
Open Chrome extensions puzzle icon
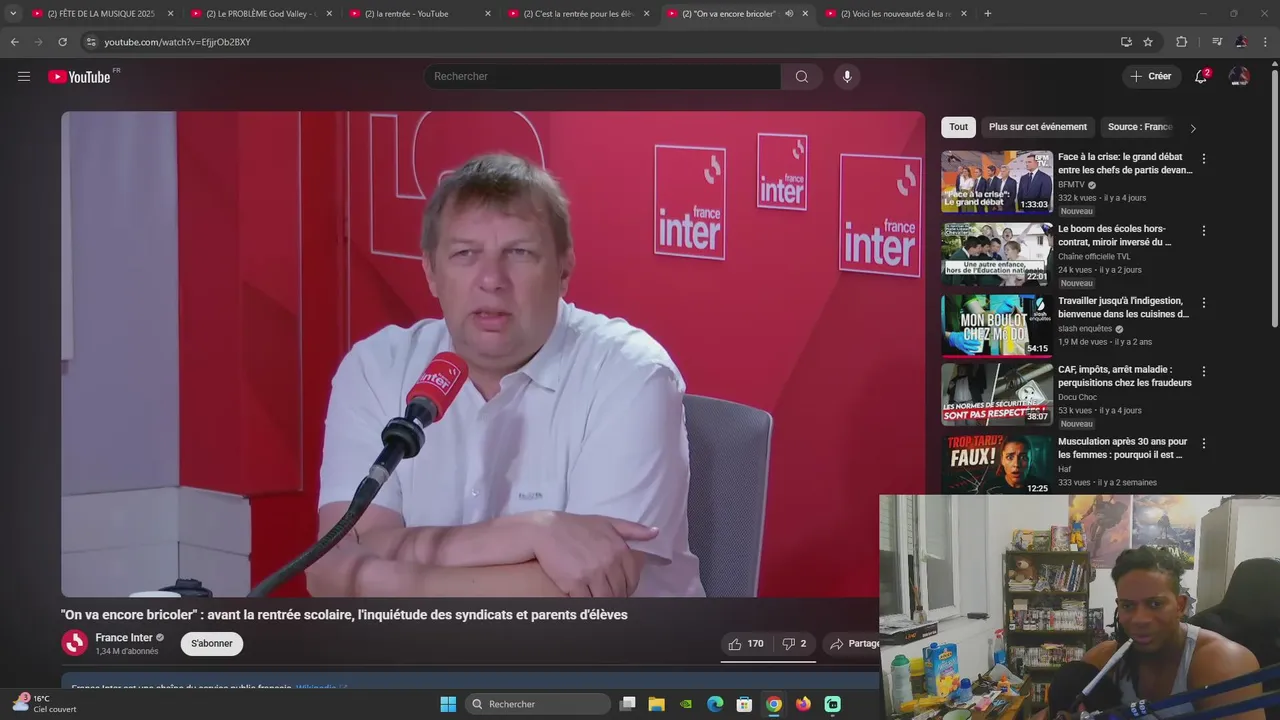click(x=1181, y=42)
